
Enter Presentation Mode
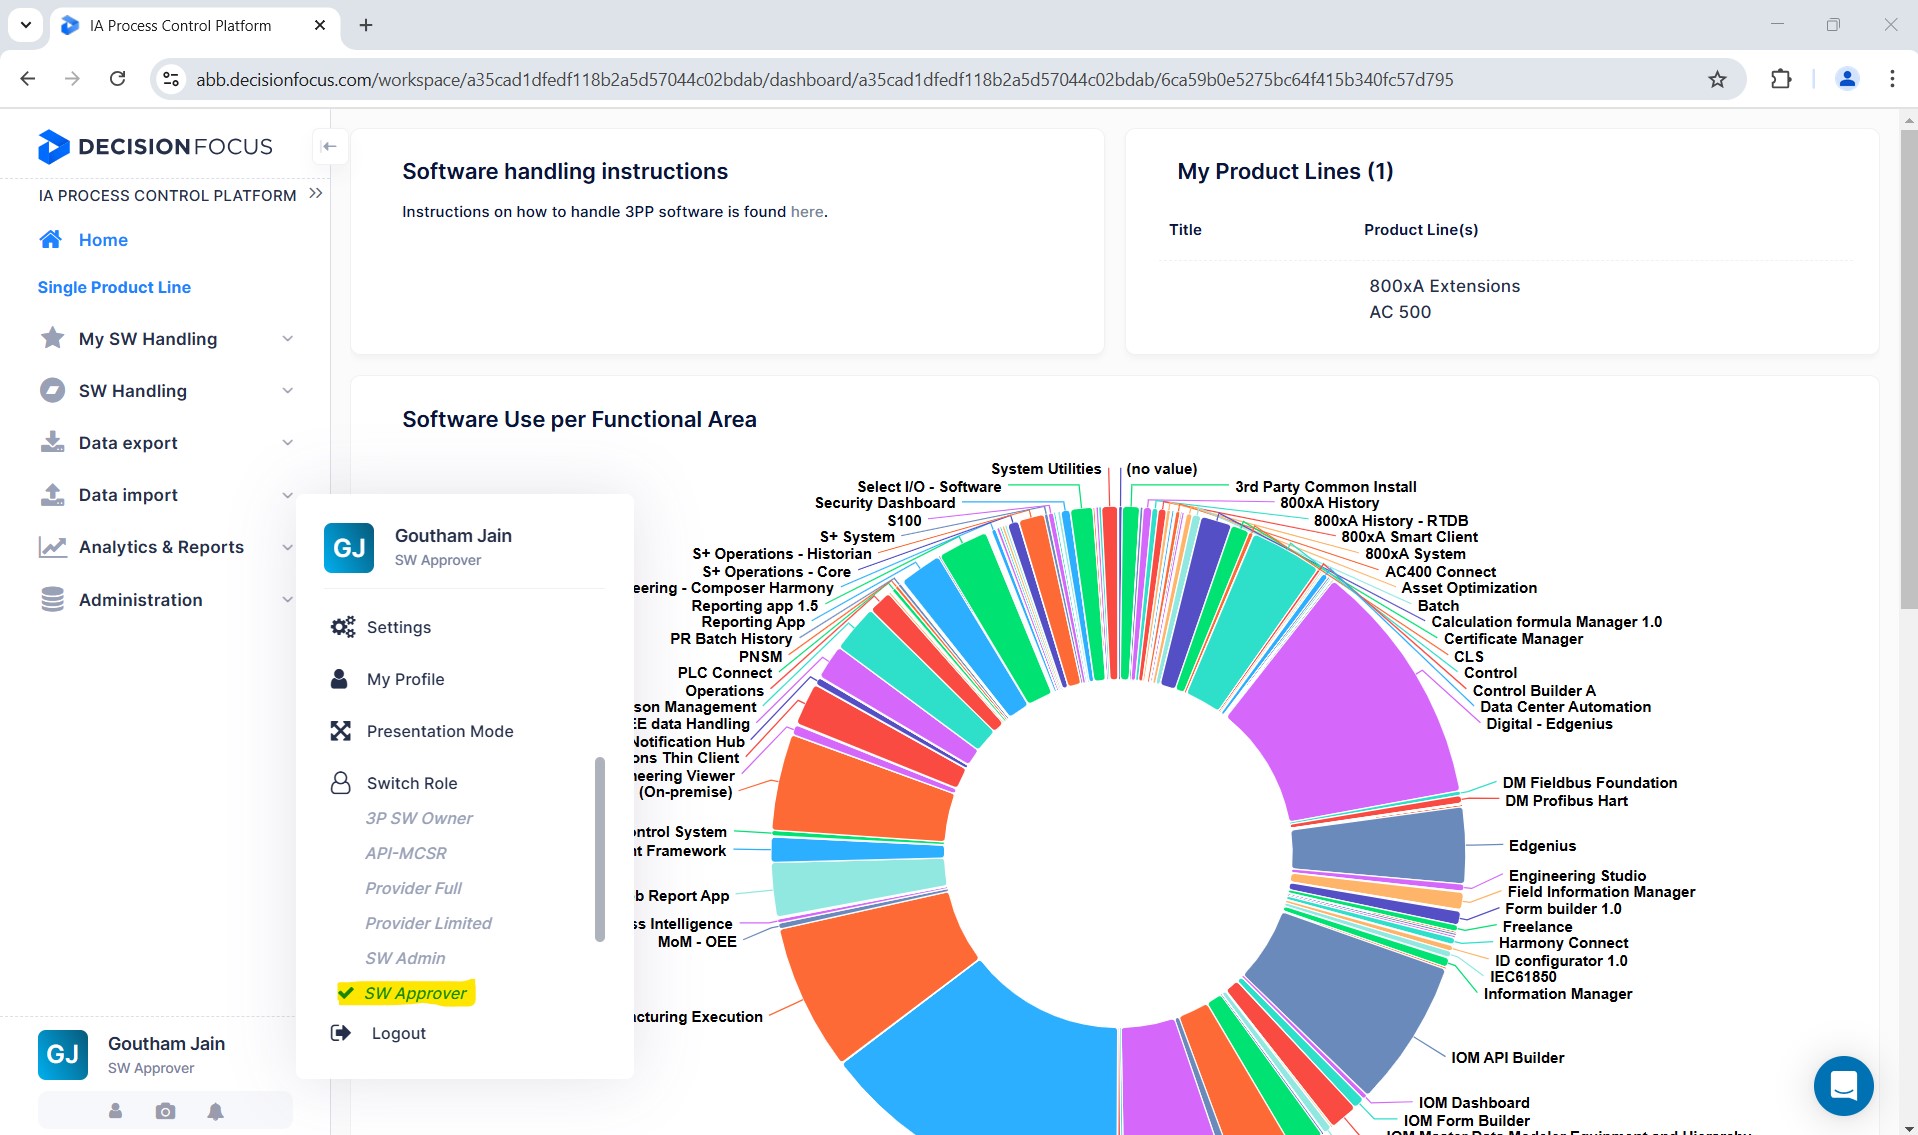point(440,731)
